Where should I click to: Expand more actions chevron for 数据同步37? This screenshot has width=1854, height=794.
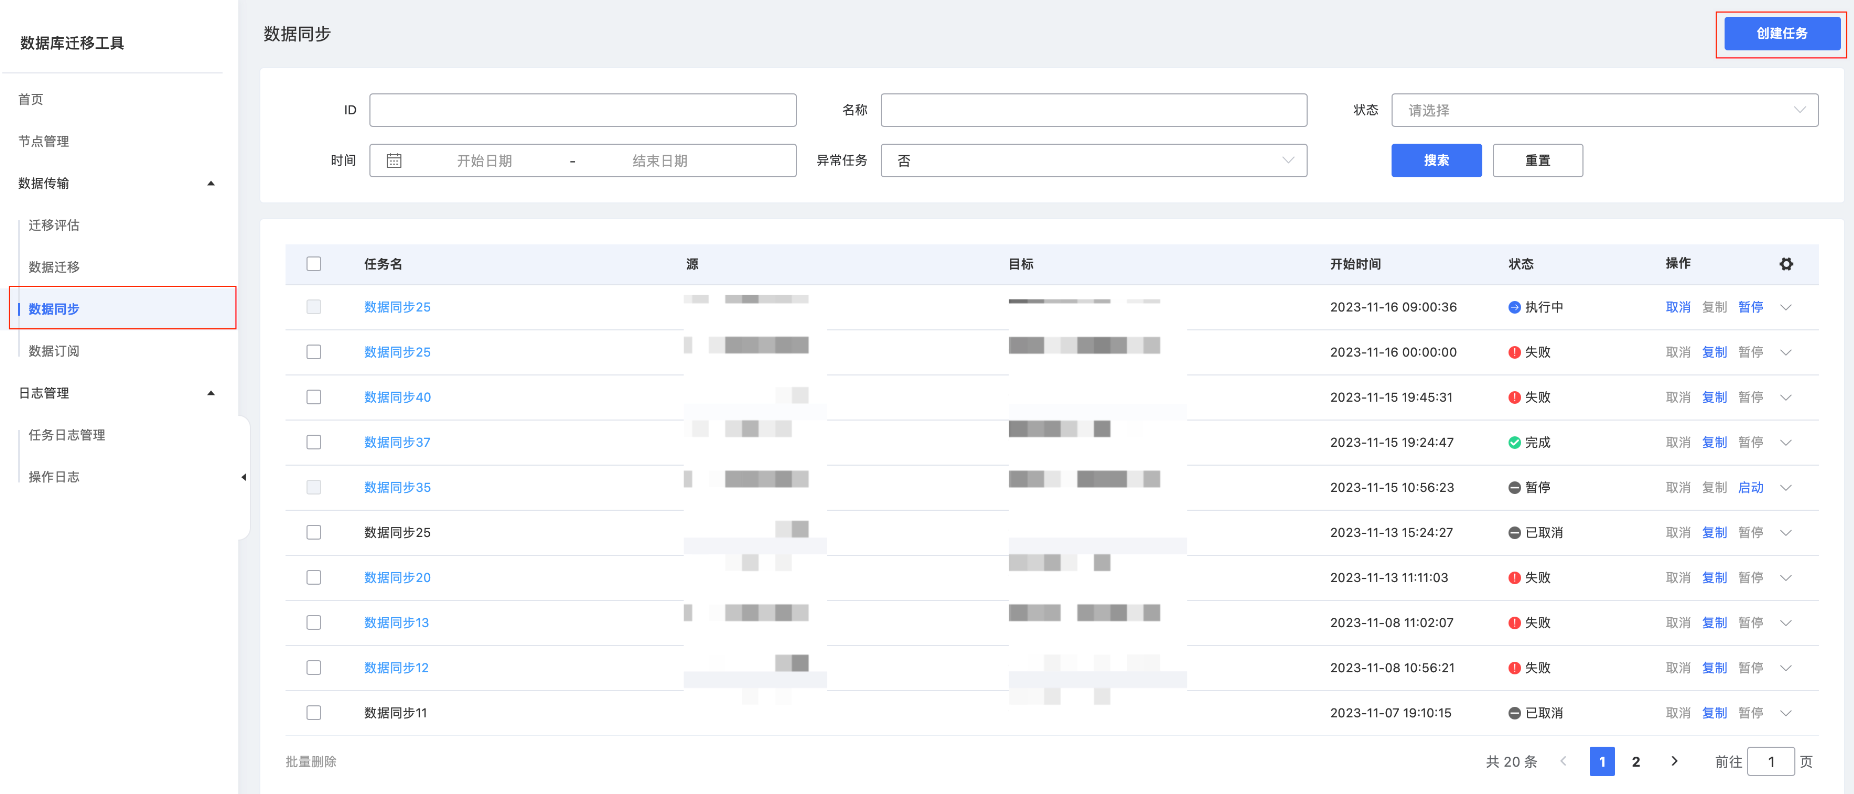1786,442
